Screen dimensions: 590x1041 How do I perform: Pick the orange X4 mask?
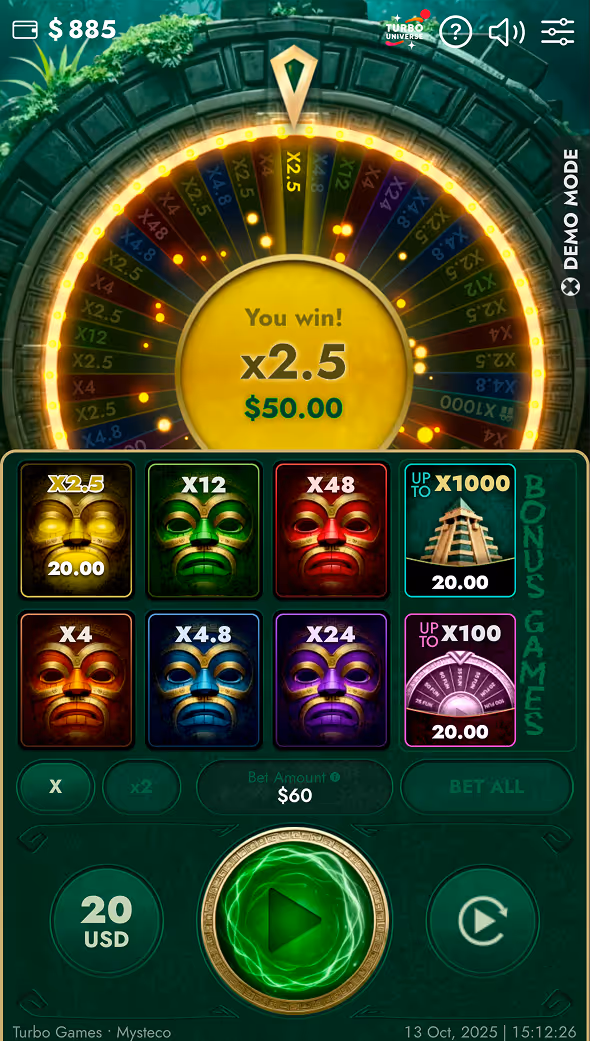(x=76, y=681)
